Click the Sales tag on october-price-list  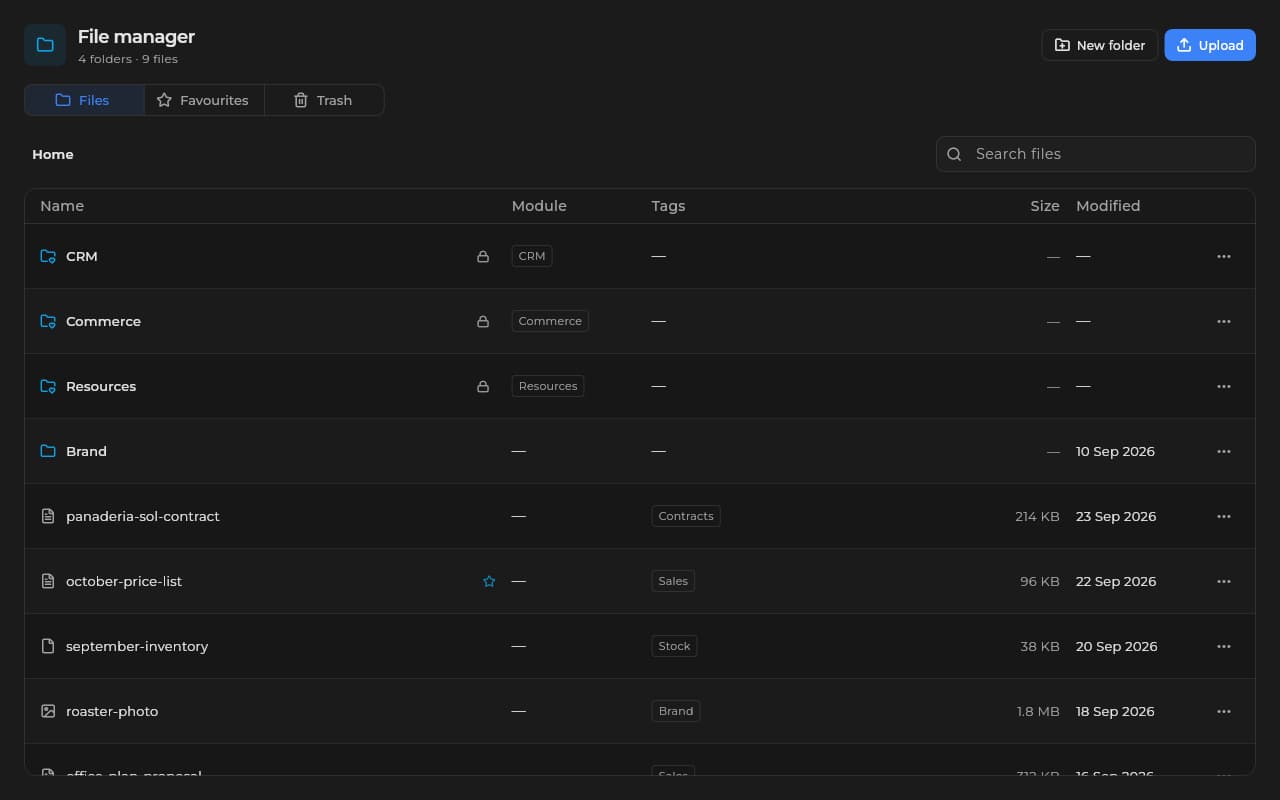click(673, 581)
